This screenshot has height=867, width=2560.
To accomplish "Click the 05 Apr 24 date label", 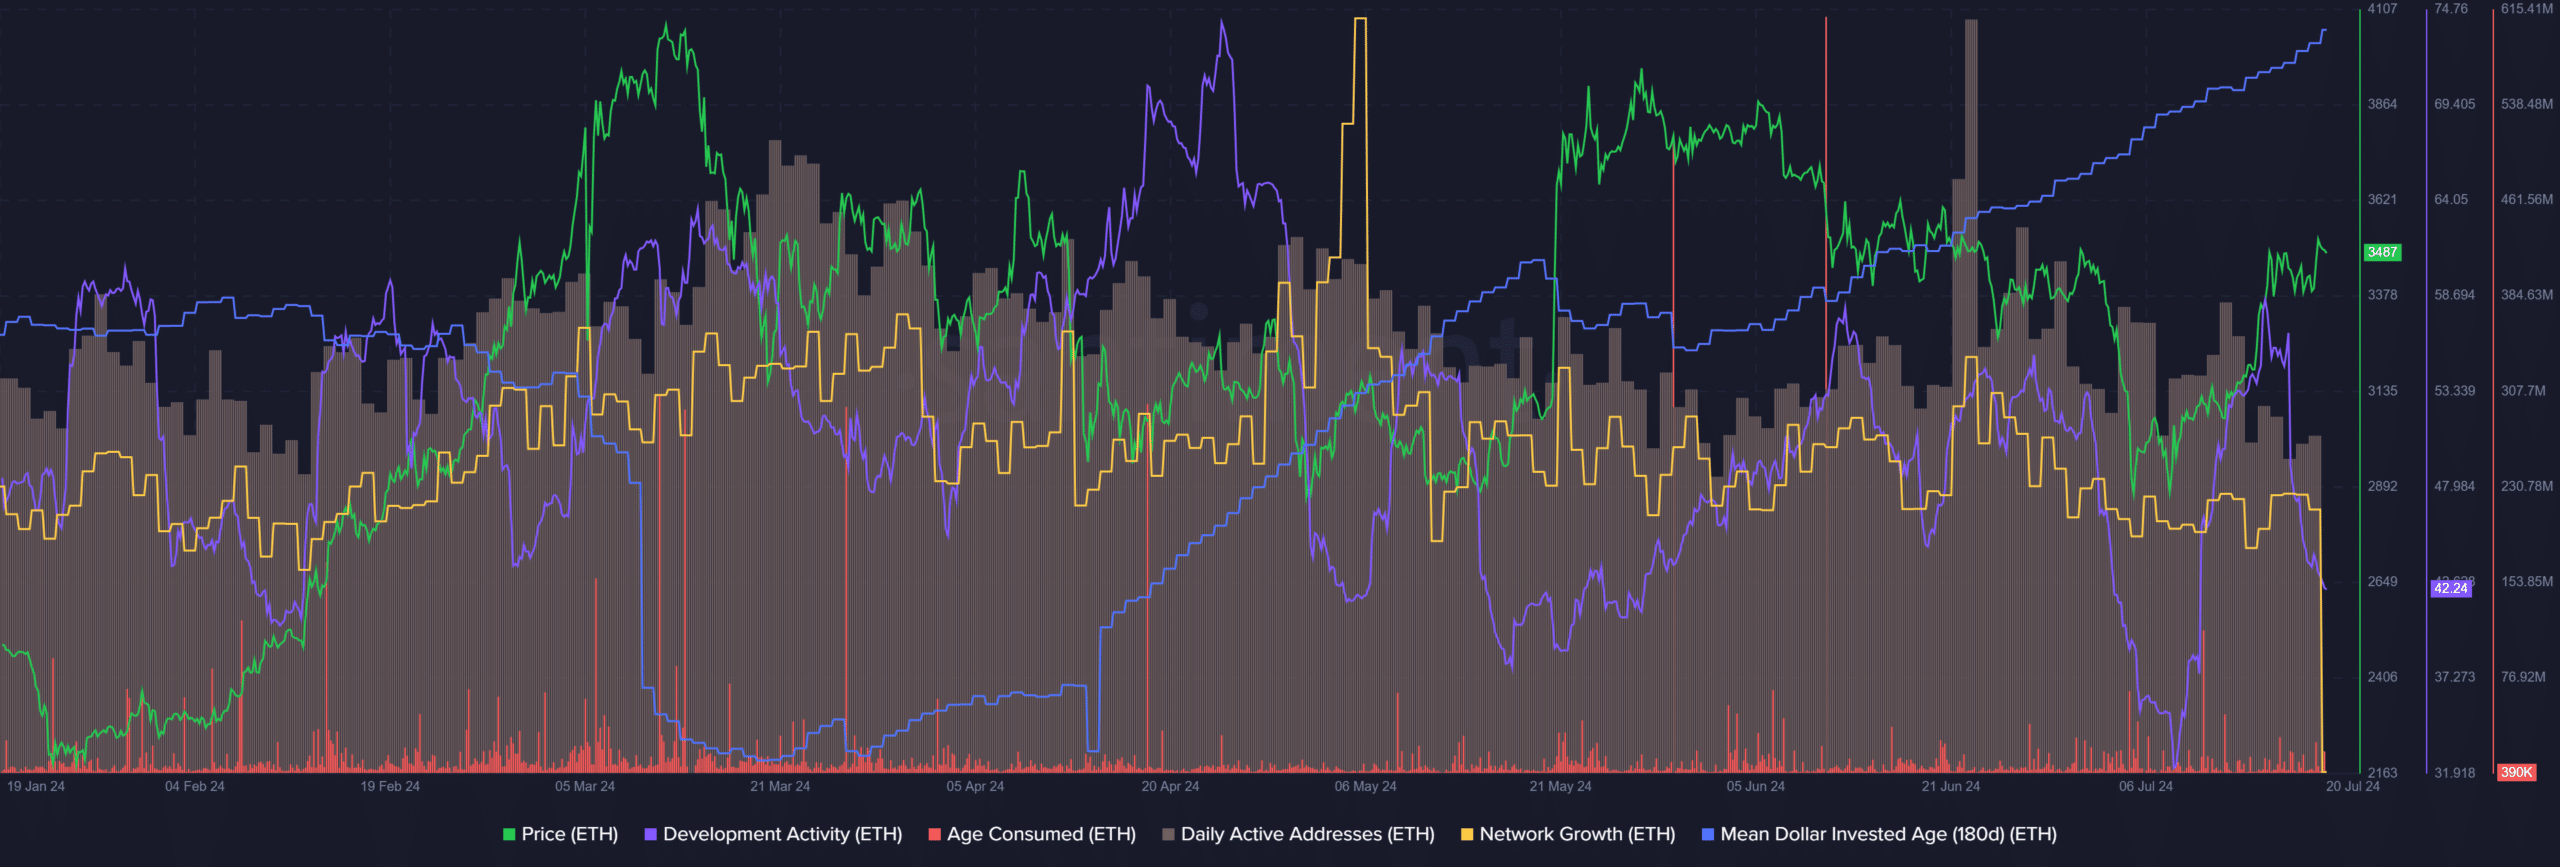I will tap(975, 786).
